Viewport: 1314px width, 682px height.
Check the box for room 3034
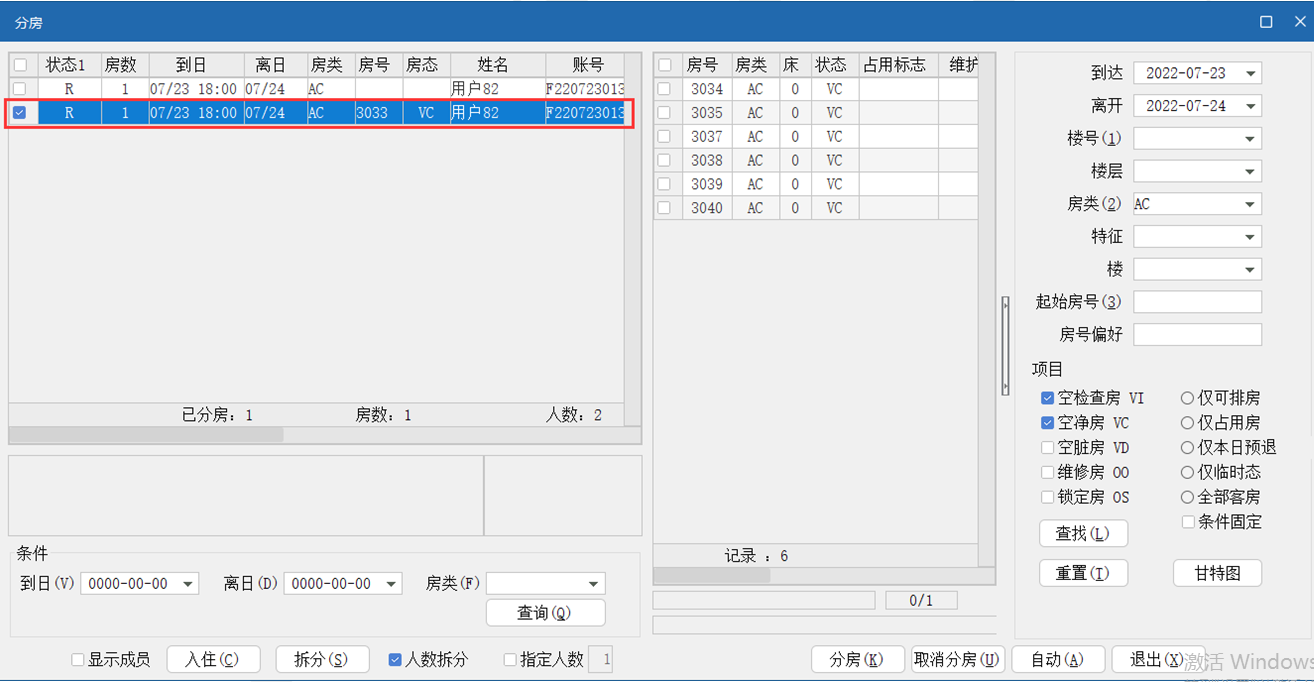click(664, 89)
